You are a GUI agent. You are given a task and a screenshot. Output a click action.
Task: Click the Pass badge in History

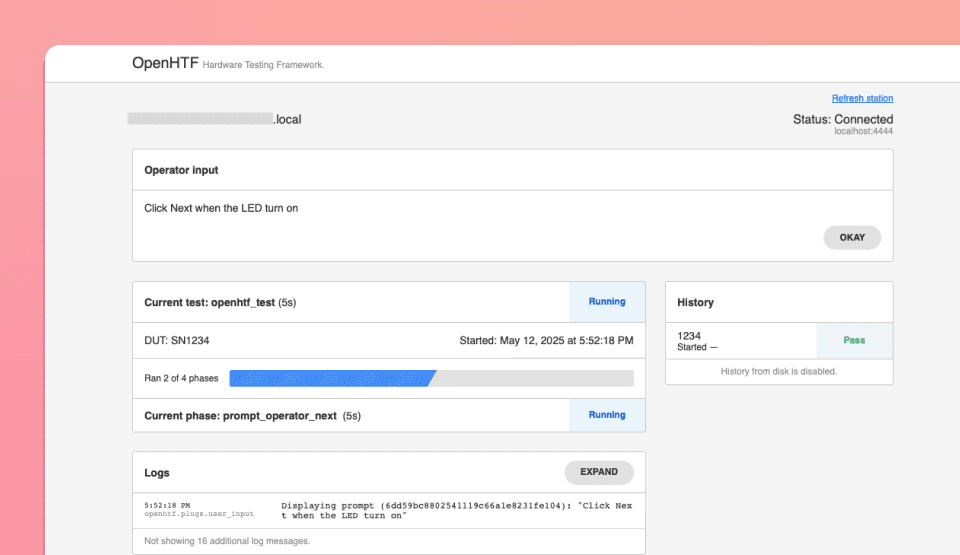coord(854,340)
